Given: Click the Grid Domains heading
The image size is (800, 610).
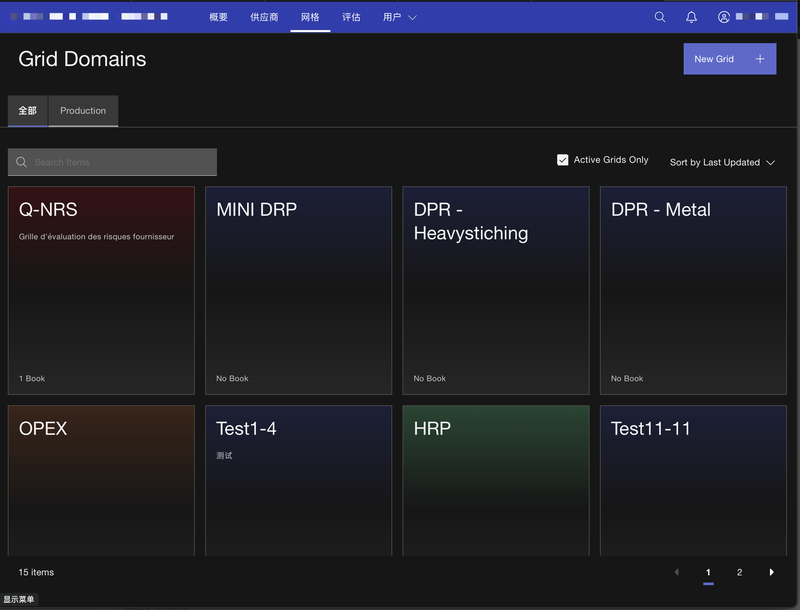Looking at the screenshot, I should coord(82,59).
